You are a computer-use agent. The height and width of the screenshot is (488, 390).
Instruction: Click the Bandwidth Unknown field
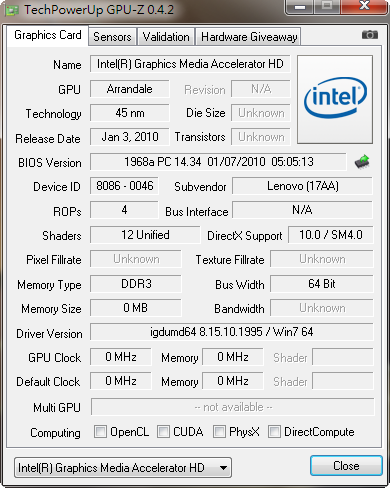click(322, 308)
